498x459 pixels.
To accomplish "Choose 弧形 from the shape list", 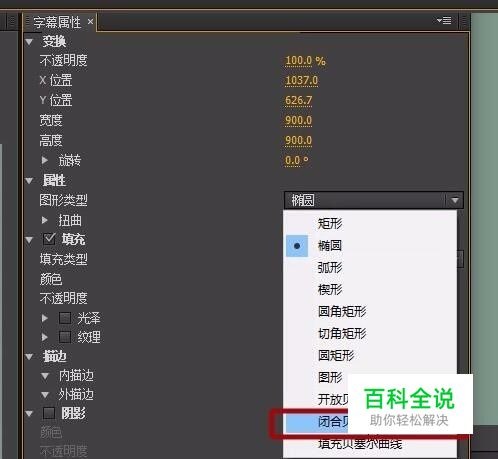I will (370, 267).
